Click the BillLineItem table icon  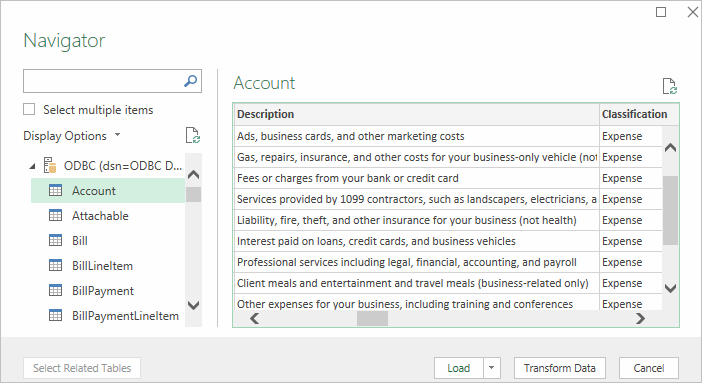click(x=56, y=266)
